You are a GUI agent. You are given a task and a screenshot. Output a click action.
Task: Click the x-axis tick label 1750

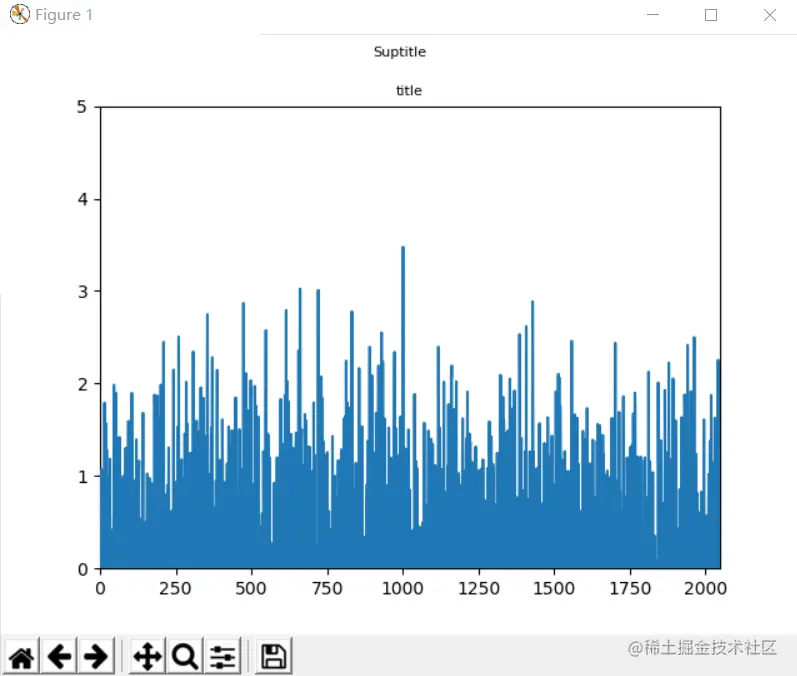pyautogui.click(x=630, y=588)
